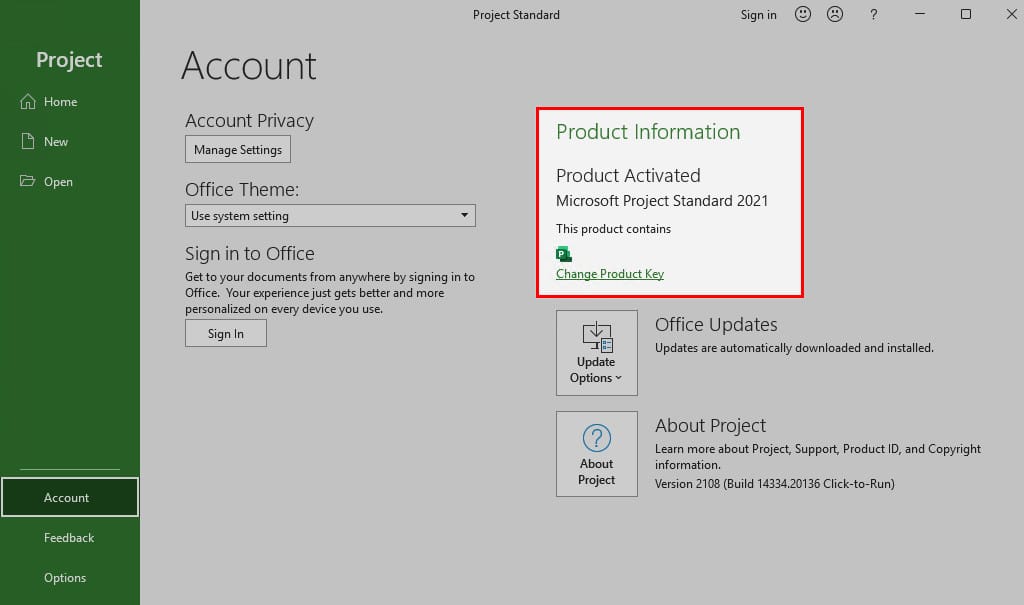
Task: Open Feedback from the sidebar
Action: 69,538
